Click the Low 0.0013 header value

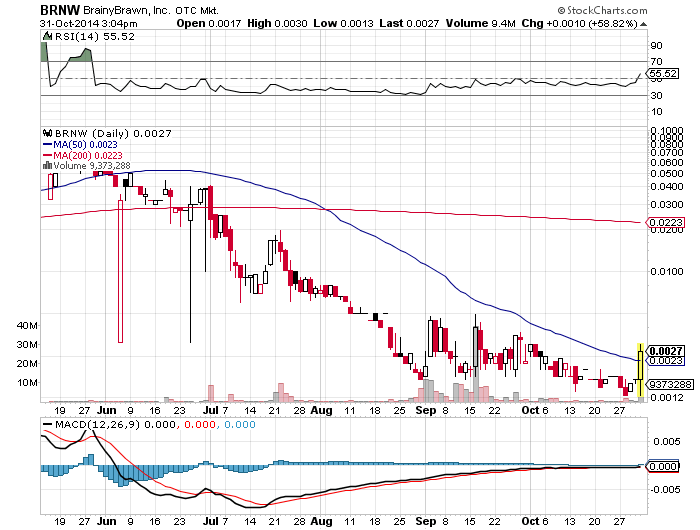343,23
